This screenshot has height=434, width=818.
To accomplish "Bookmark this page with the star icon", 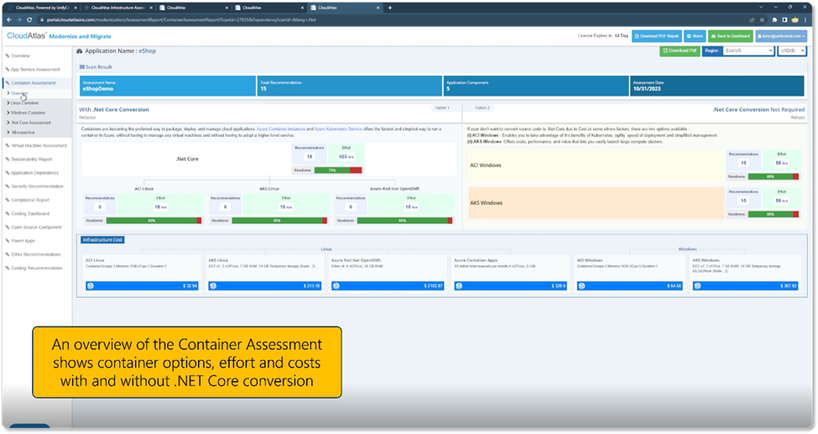I will click(762, 20).
